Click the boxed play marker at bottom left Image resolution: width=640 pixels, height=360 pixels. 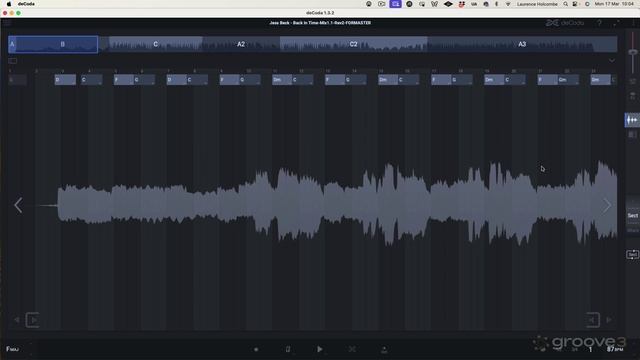click(33, 320)
